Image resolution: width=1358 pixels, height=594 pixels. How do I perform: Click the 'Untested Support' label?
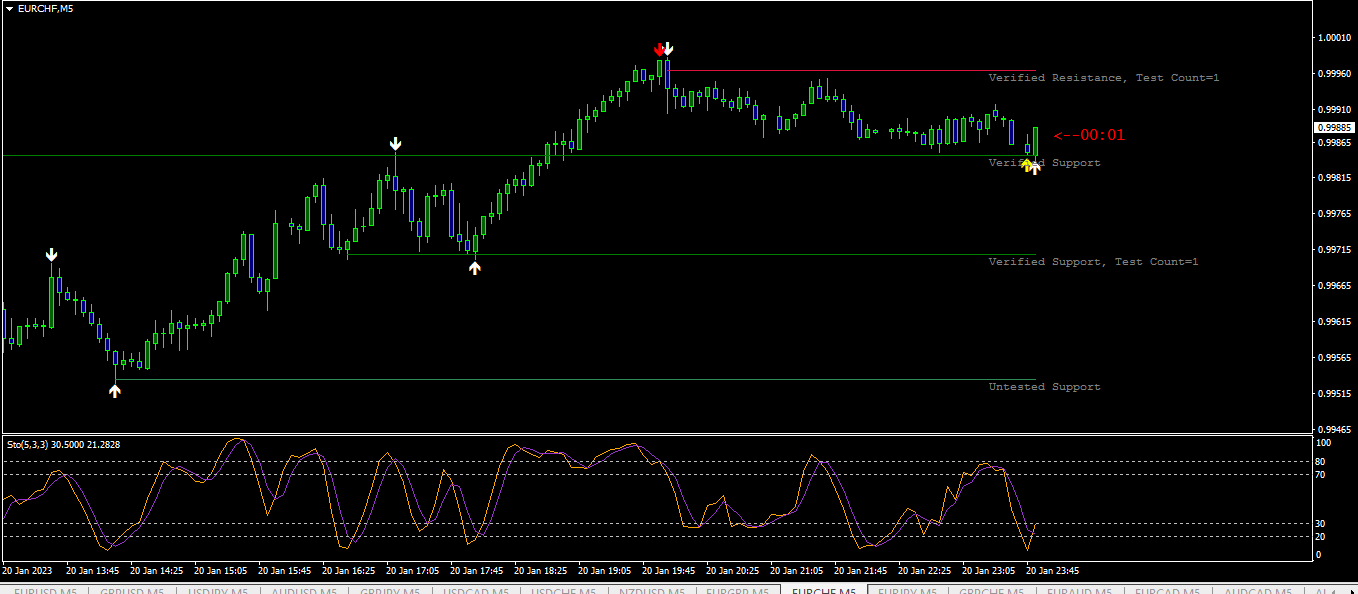coord(1044,387)
